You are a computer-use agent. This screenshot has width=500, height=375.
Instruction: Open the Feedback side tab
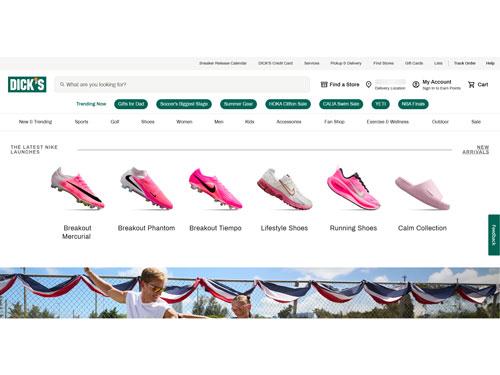point(494,235)
